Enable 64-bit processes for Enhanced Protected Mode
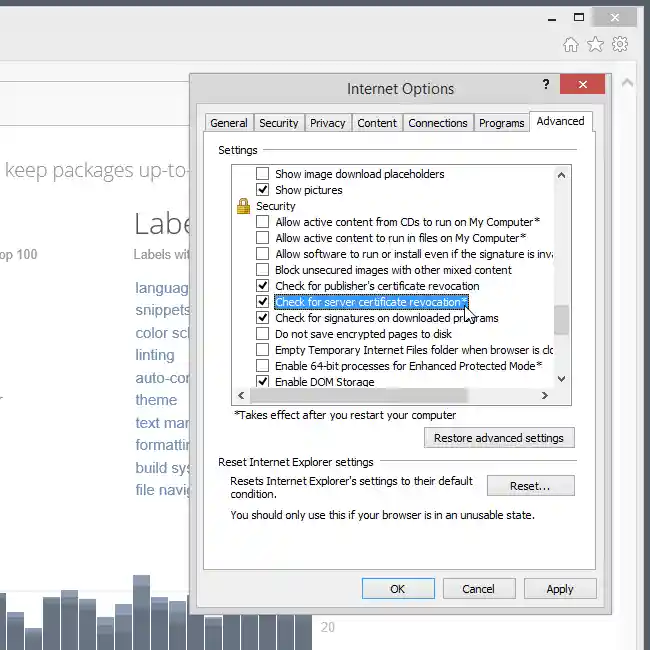The image size is (650, 650). 262,366
